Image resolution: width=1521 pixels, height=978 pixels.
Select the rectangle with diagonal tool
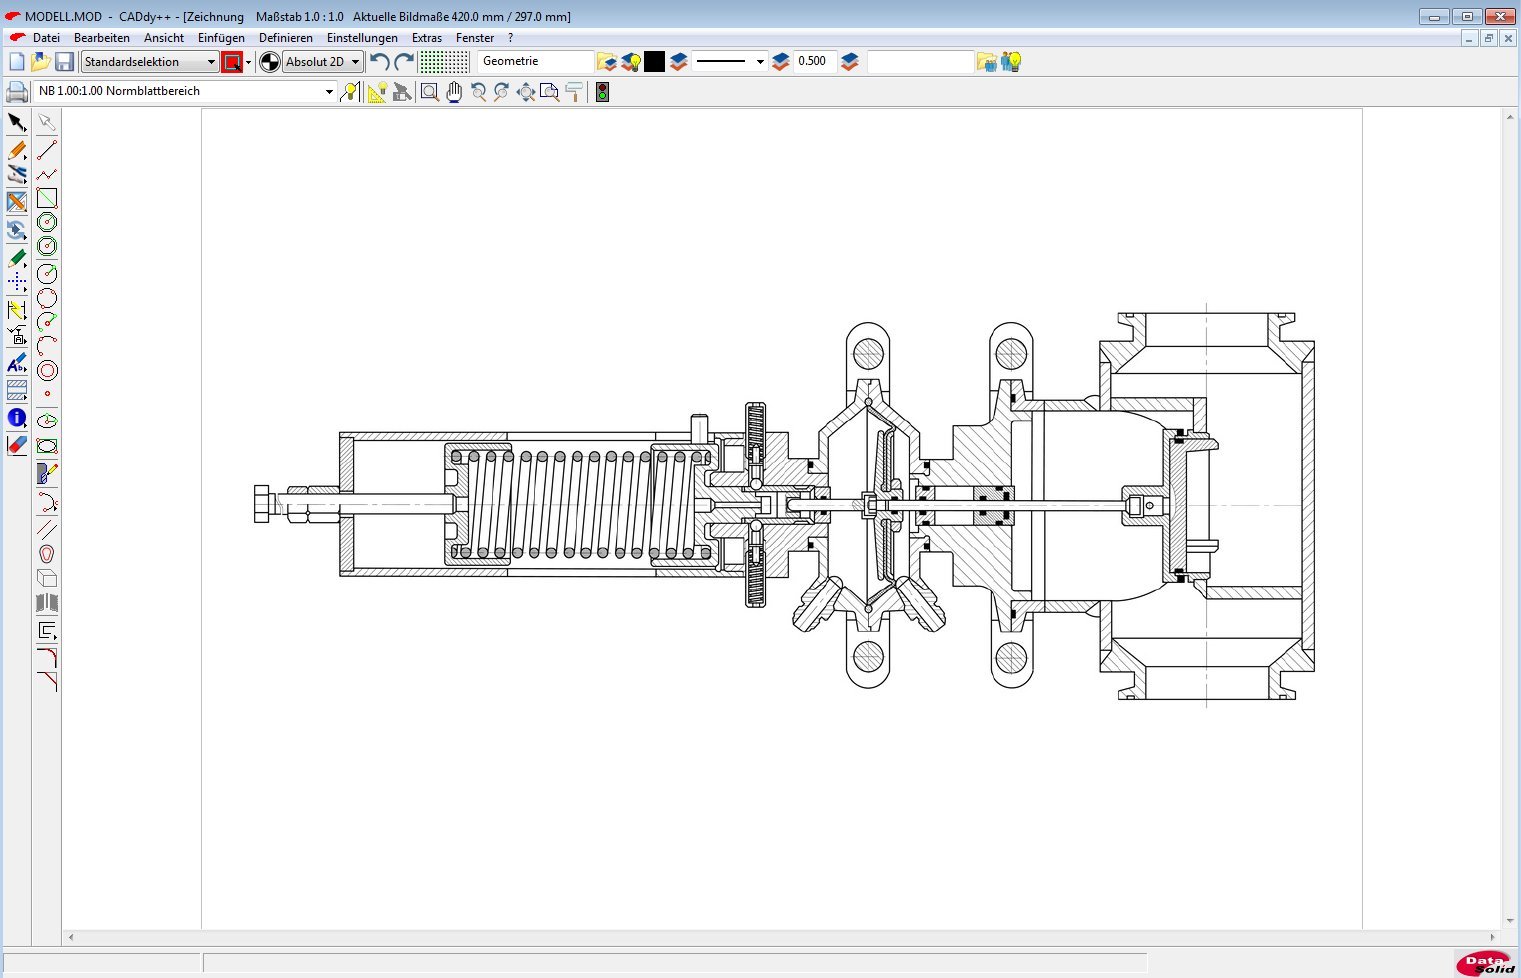tap(47, 198)
